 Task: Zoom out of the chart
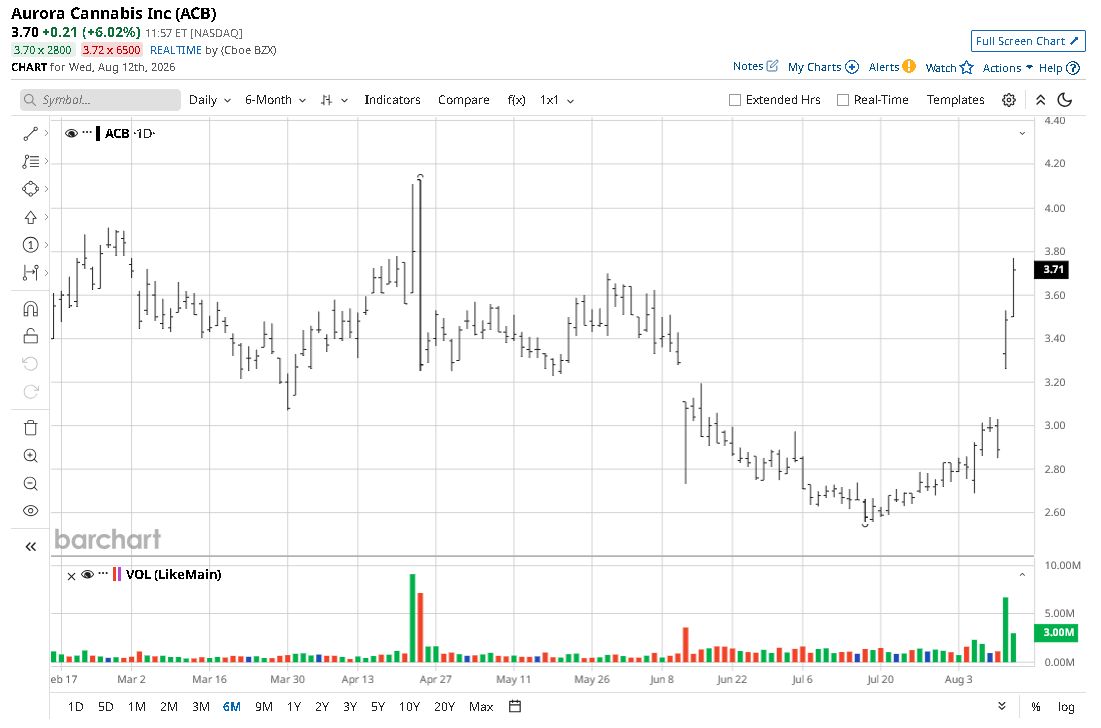tap(30, 484)
